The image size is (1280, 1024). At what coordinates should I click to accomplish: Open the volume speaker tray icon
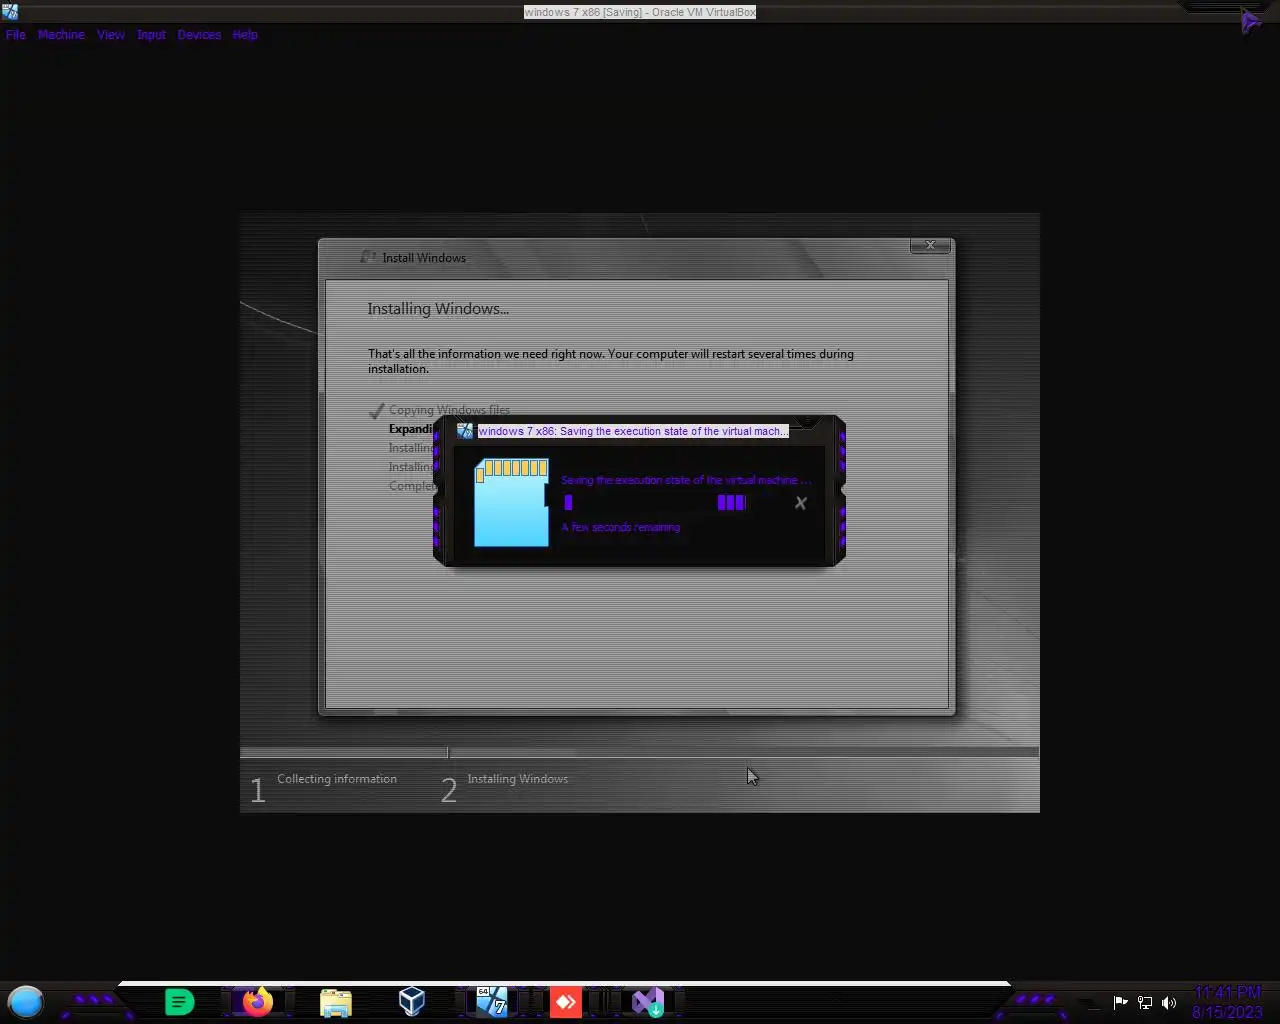pyautogui.click(x=1169, y=1003)
